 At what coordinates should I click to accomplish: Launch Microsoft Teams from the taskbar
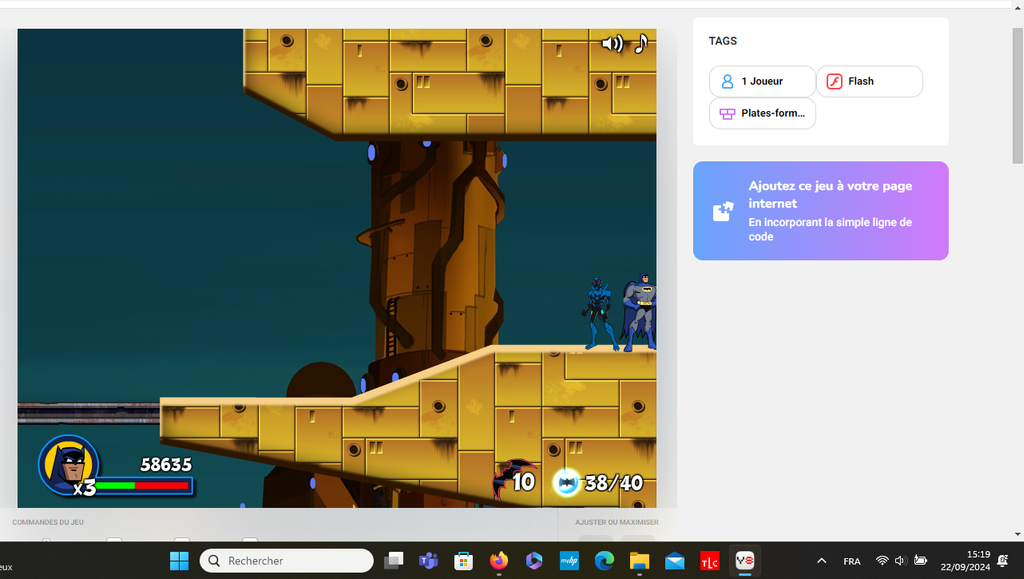click(428, 561)
